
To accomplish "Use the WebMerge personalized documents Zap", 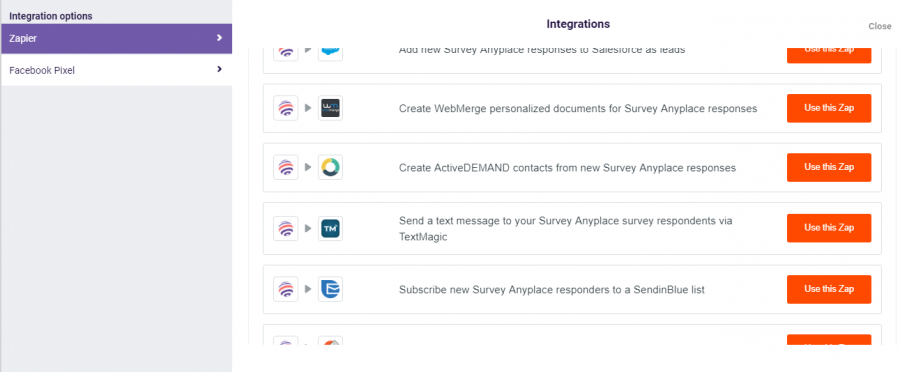I will 829,108.
